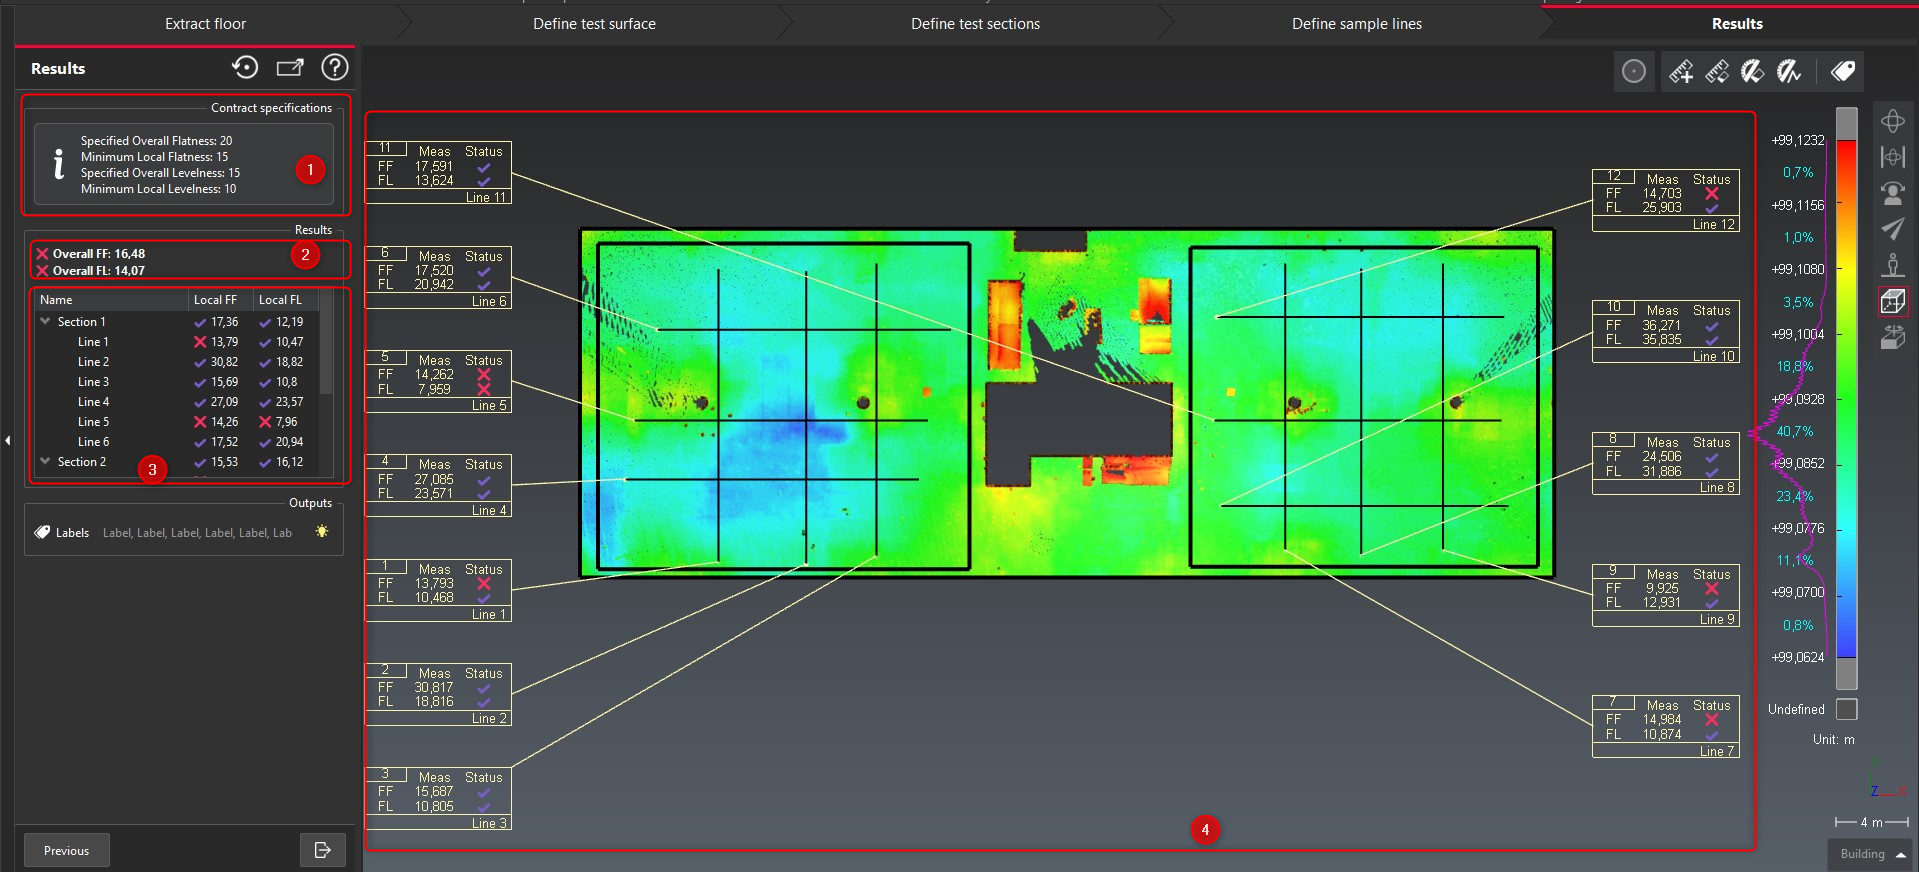Click the help question mark icon
Image resolution: width=1919 pixels, height=872 pixels.
point(334,67)
